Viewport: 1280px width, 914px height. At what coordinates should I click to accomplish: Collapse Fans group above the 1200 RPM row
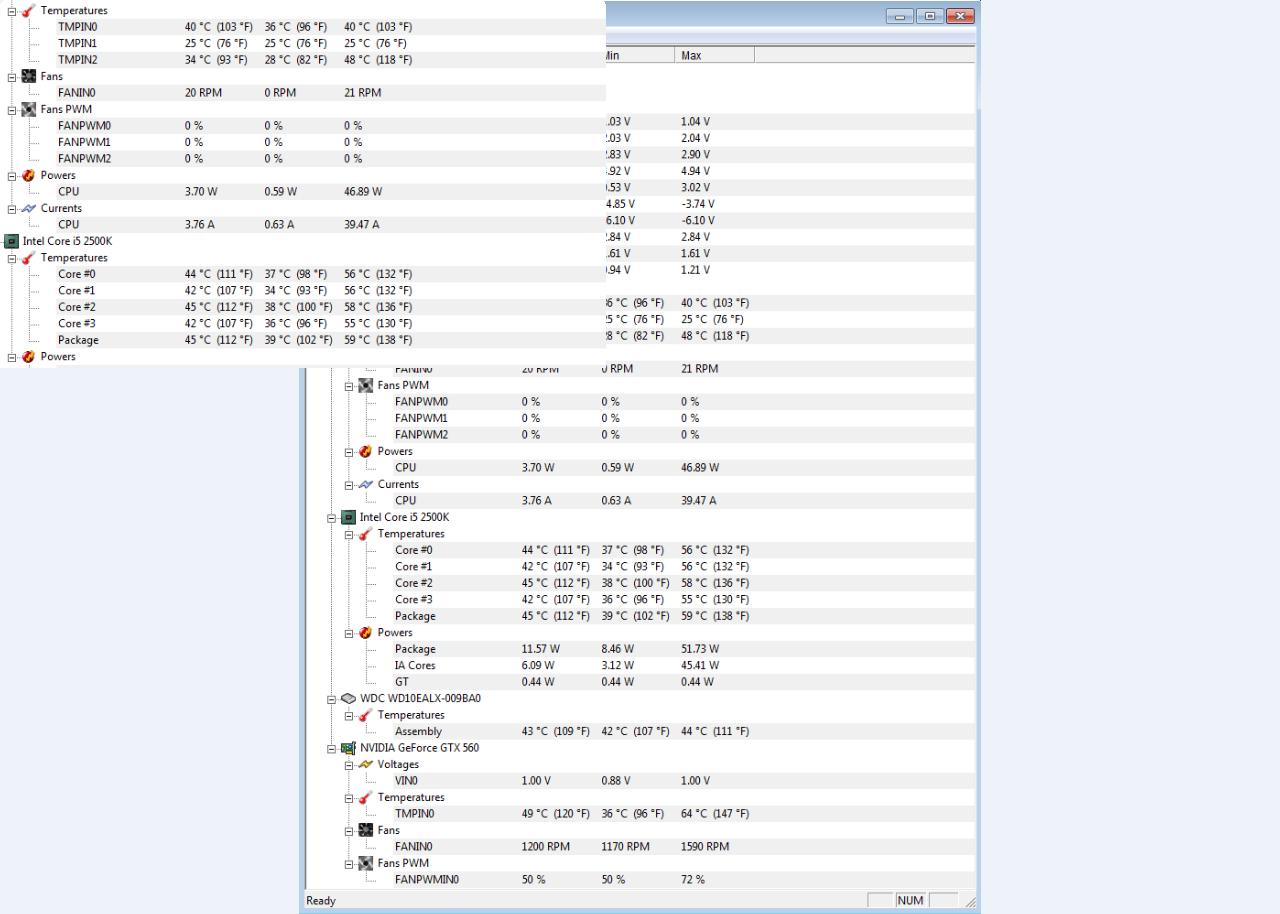[x=350, y=831]
